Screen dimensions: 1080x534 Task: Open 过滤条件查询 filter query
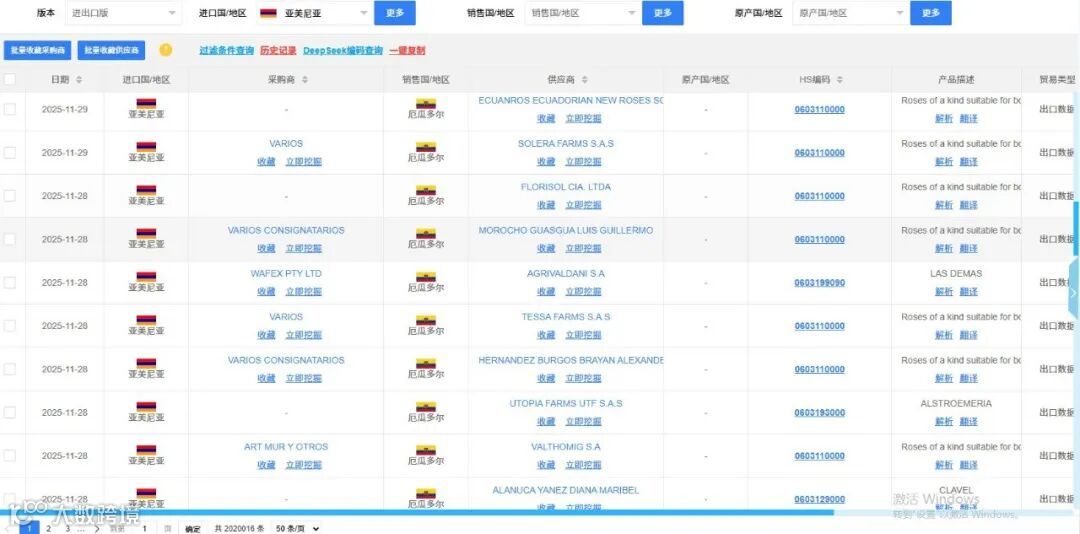tap(227, 50)
